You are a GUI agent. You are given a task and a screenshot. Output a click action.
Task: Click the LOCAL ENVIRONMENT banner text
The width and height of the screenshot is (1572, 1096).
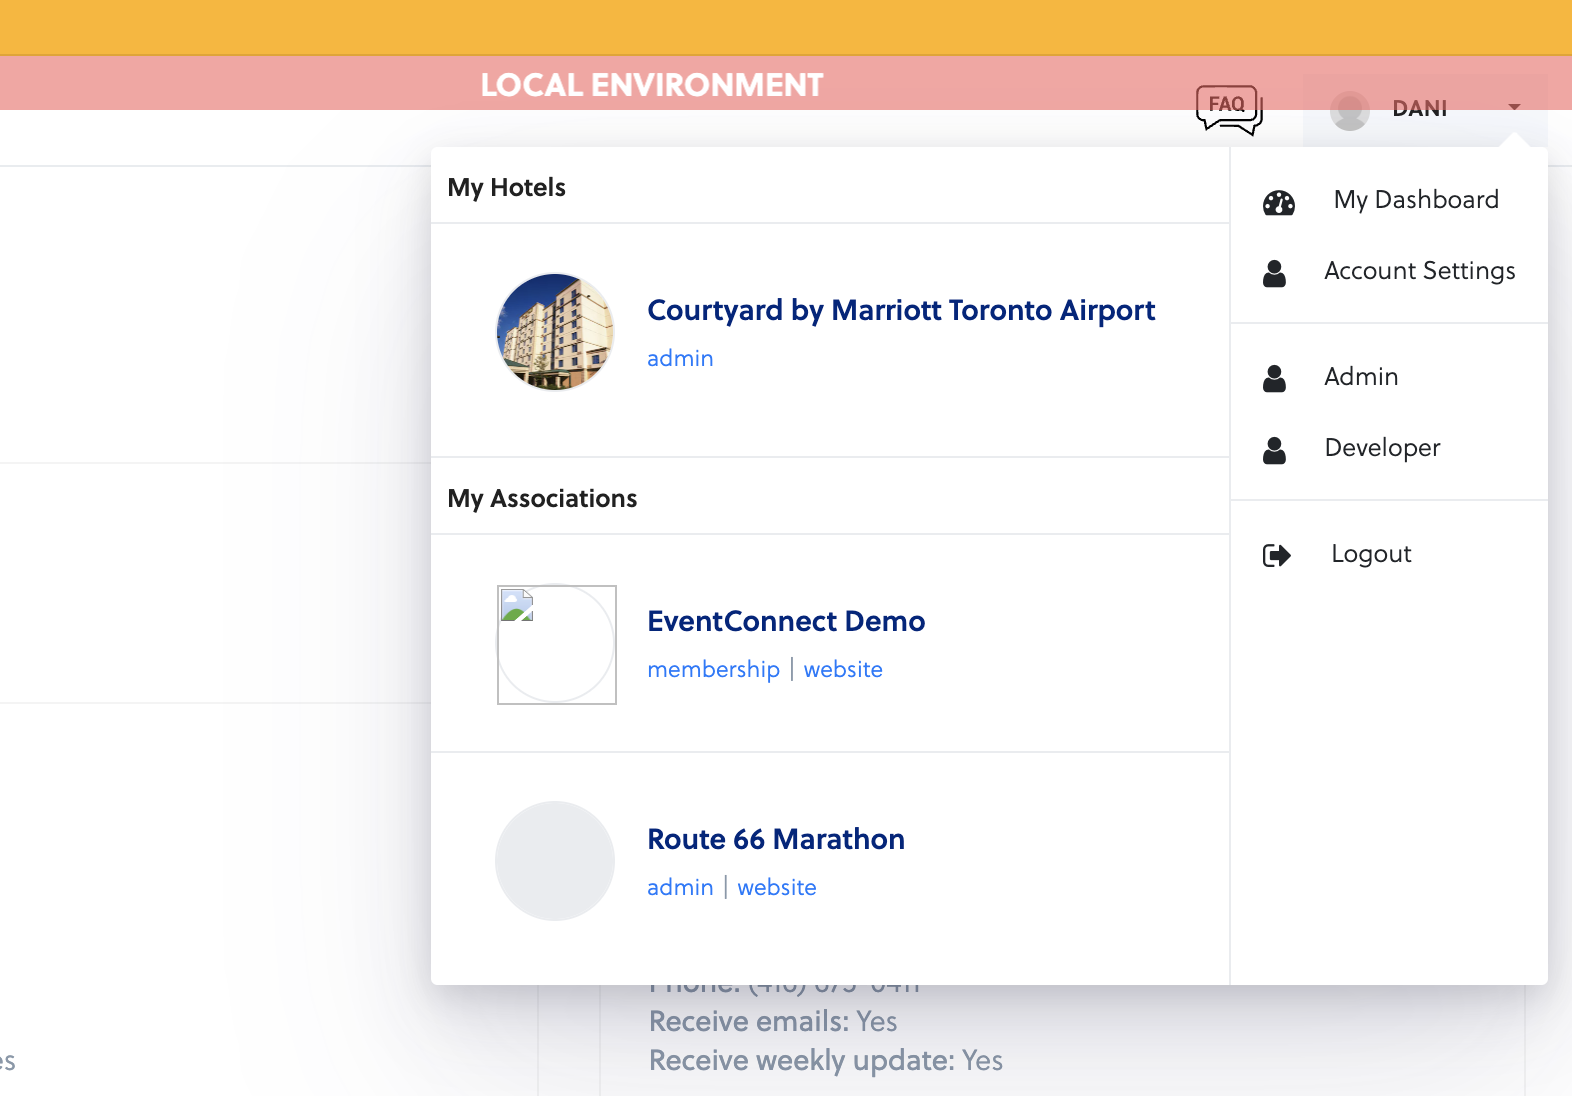point(652,85)
